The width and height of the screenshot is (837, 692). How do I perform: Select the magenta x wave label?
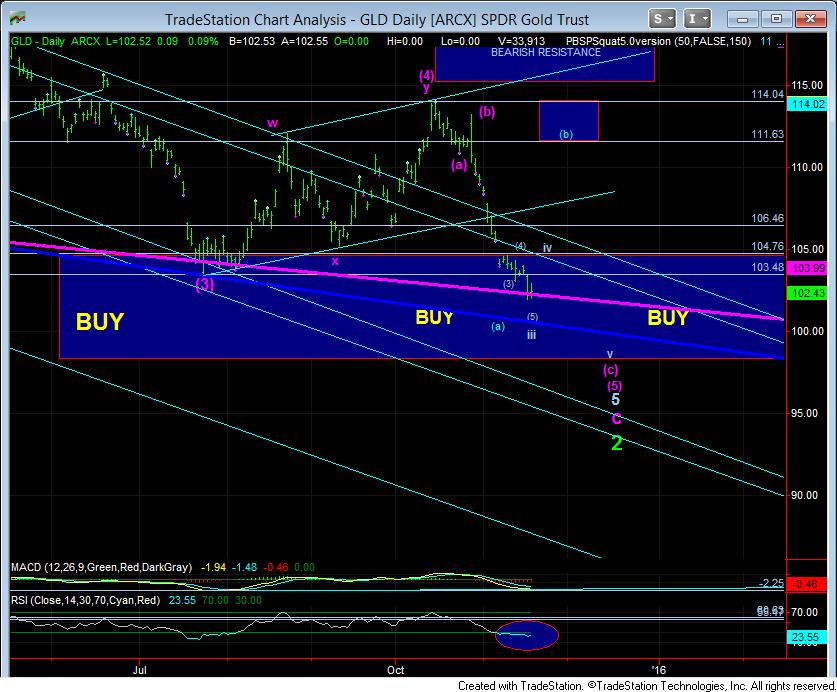pyautogui.click(x=335, y=261)
